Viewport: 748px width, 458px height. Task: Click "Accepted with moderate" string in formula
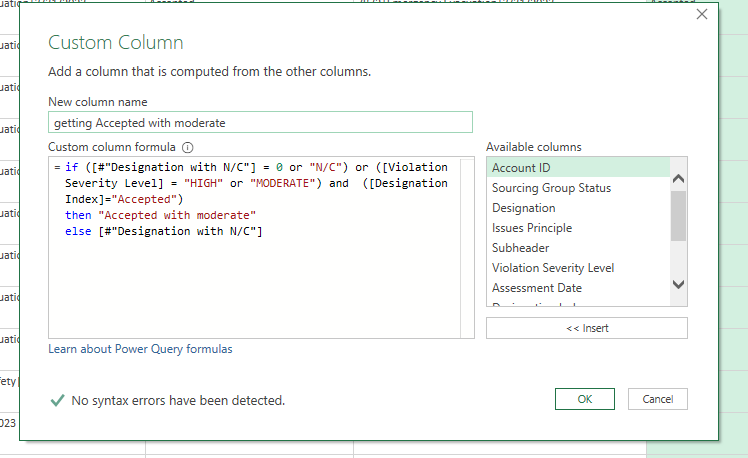[177, 215]
